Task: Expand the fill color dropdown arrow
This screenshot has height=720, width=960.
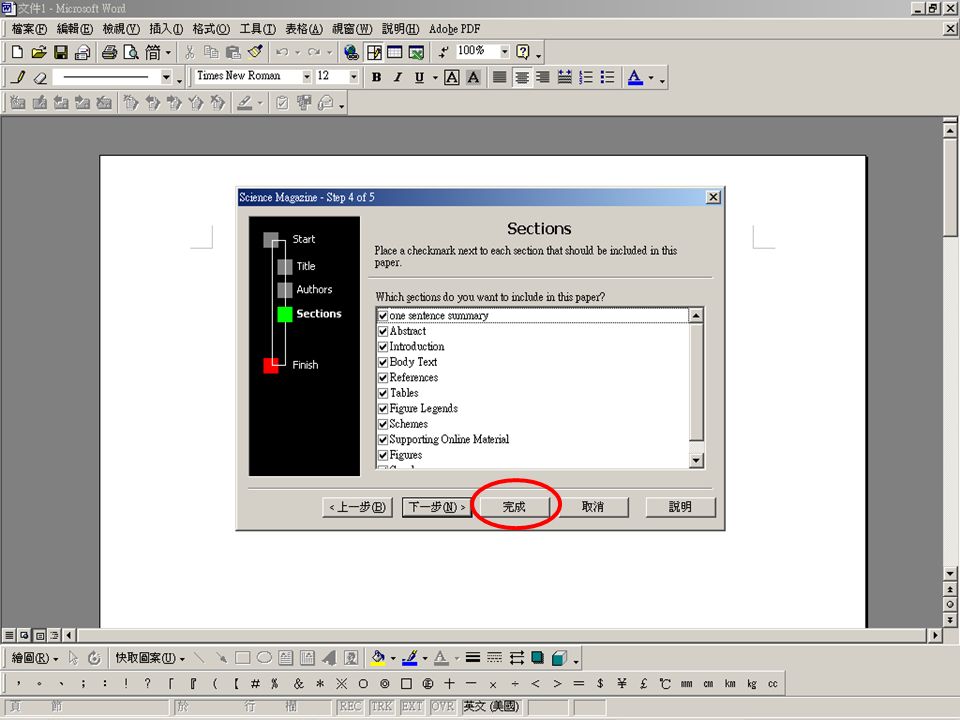Action: point(393,659)
